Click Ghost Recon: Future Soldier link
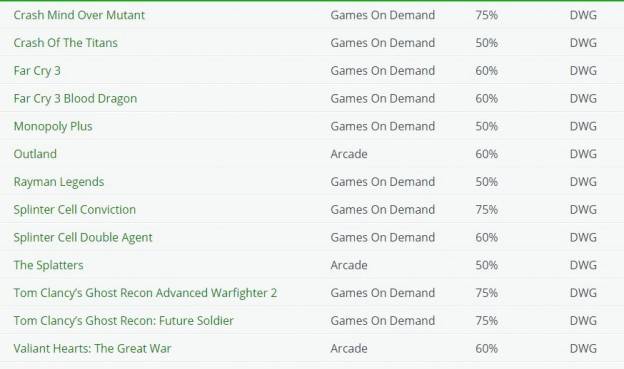Viewport: 624px width, 369px height. (123, 321)
